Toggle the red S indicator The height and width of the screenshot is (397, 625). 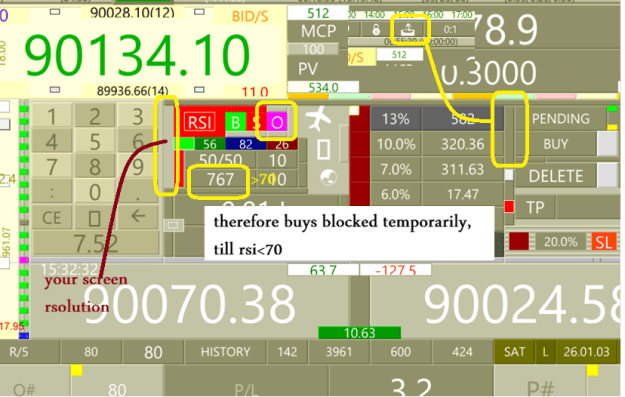tap(256, 122)
